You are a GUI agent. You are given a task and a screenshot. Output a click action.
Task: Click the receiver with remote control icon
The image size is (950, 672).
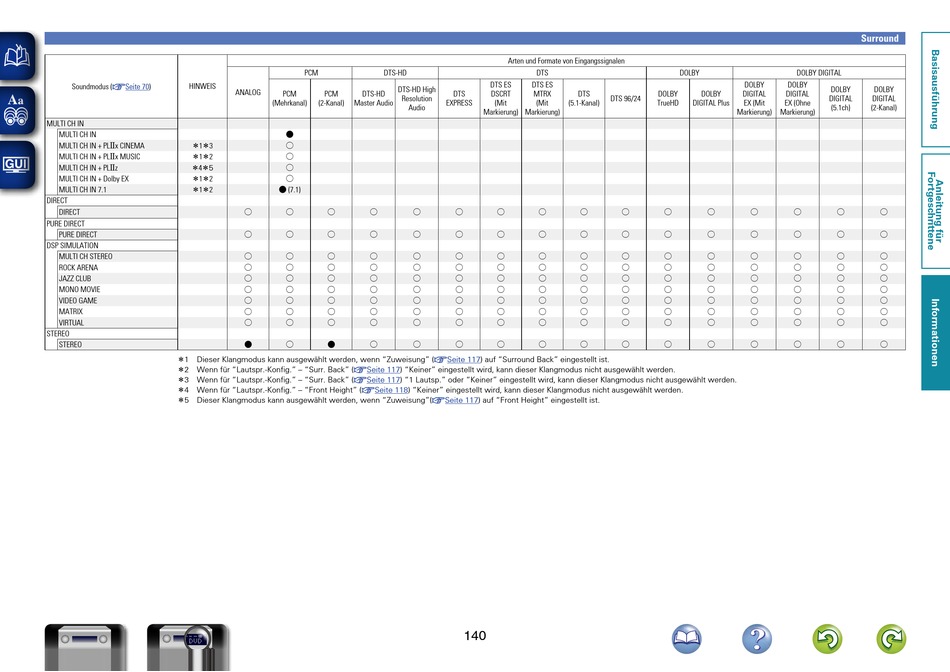coord(187,648)
